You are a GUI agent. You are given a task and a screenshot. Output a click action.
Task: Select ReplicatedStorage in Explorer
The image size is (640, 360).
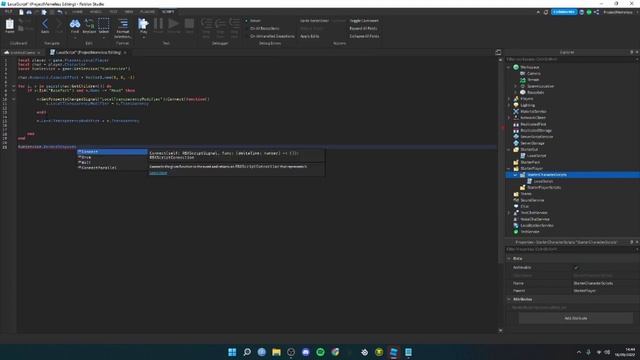point(536,130)
